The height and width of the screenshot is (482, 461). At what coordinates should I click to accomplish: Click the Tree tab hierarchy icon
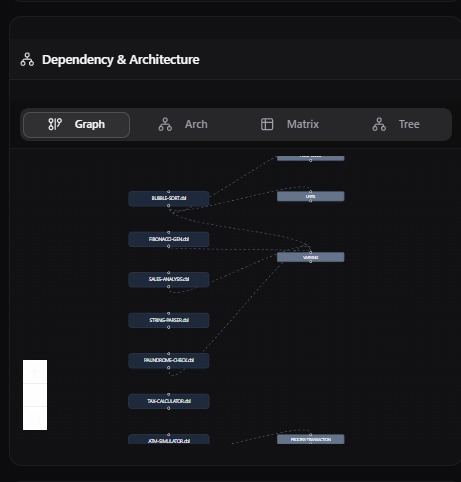[379, 124]
